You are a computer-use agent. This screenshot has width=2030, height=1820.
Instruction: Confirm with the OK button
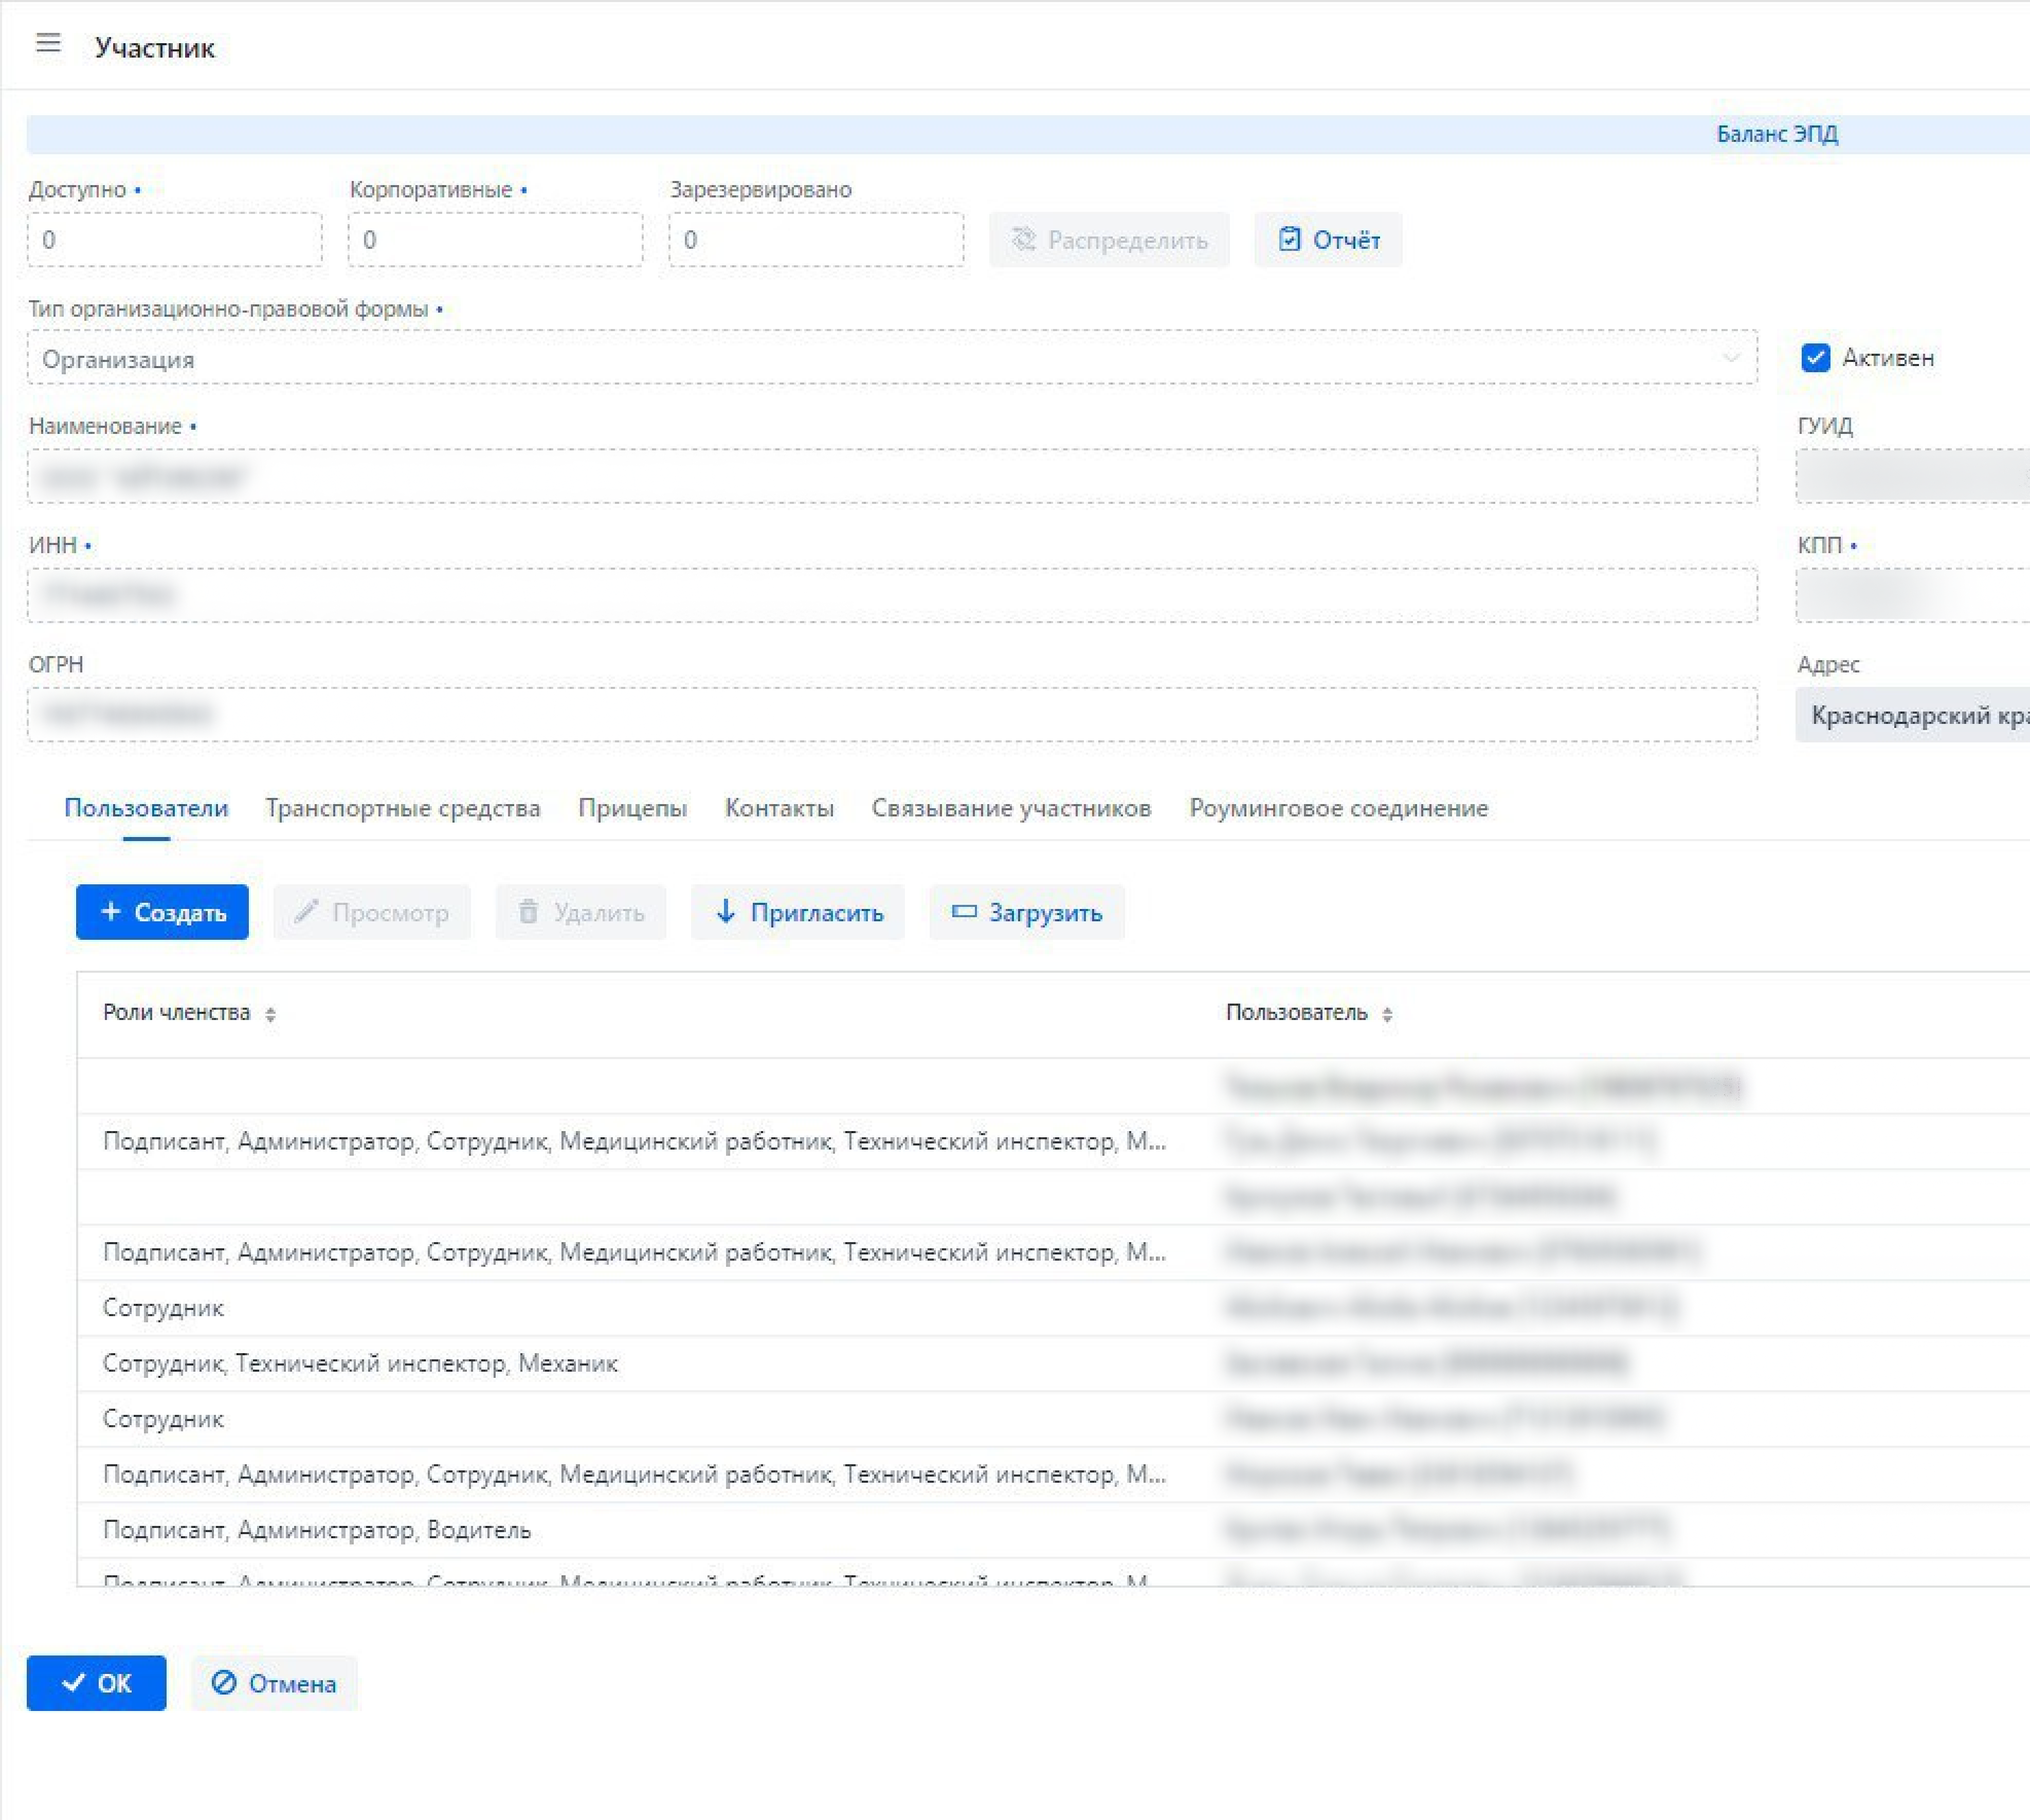[x=96, y=1683]
